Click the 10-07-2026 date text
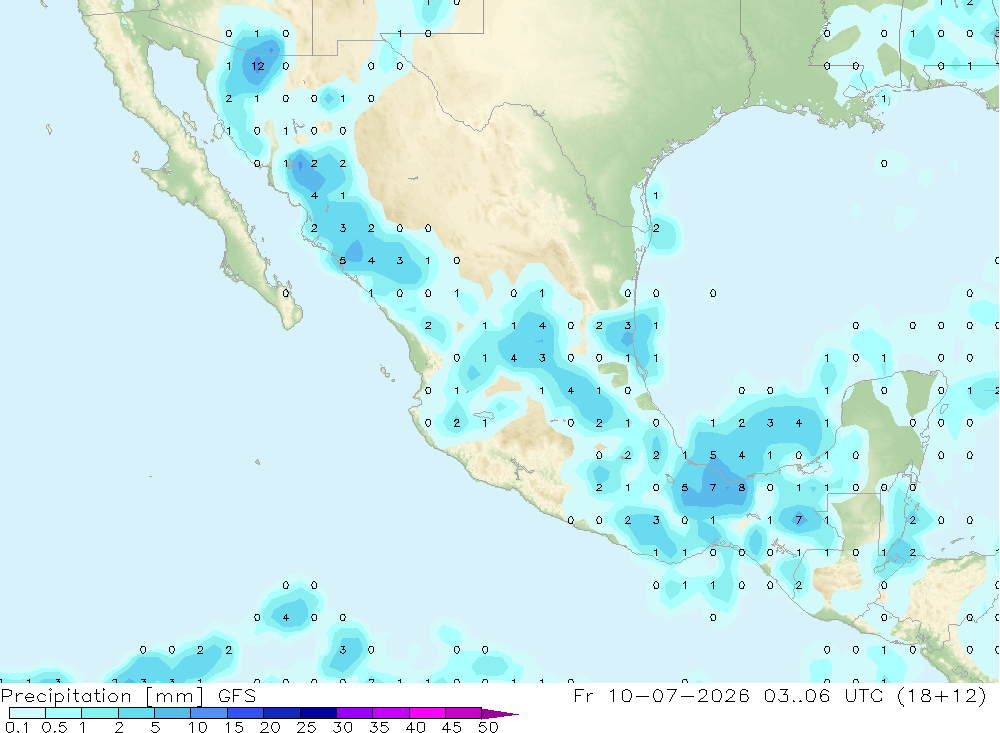Viewport: 1000px width, 733px height. (679, 695)
